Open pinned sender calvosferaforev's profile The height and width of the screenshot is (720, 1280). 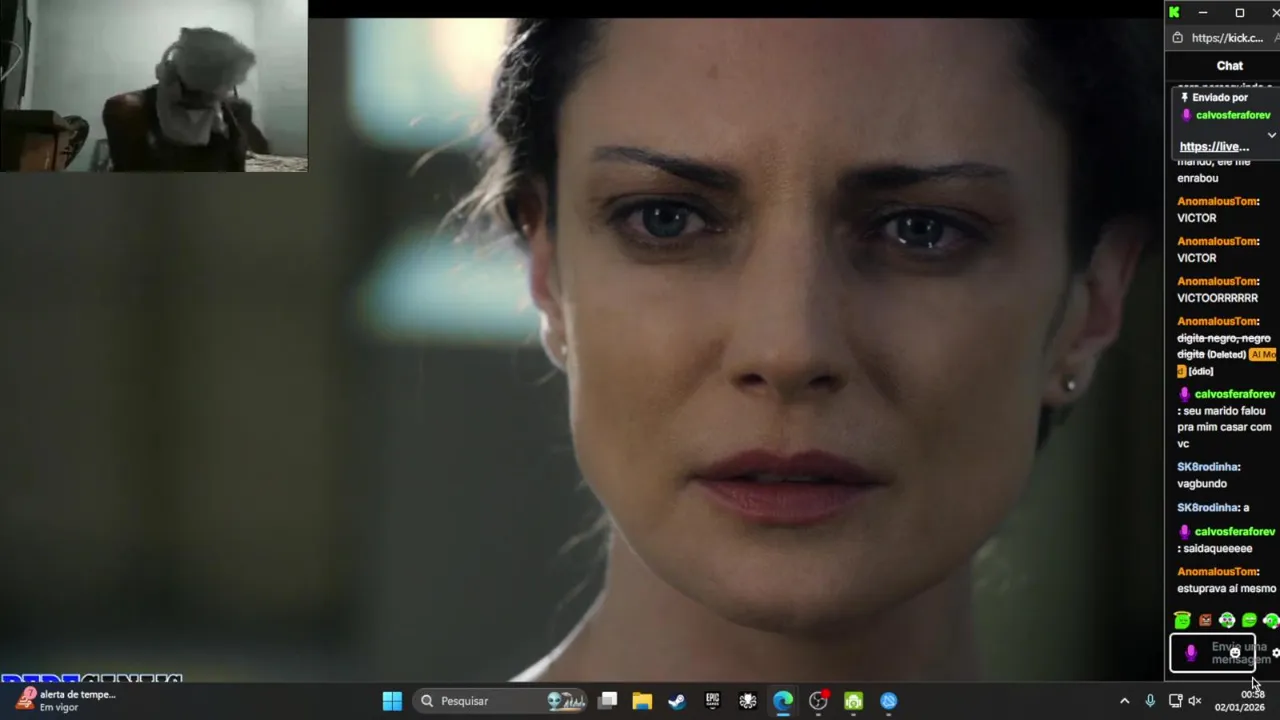[x=1233, y=115]
